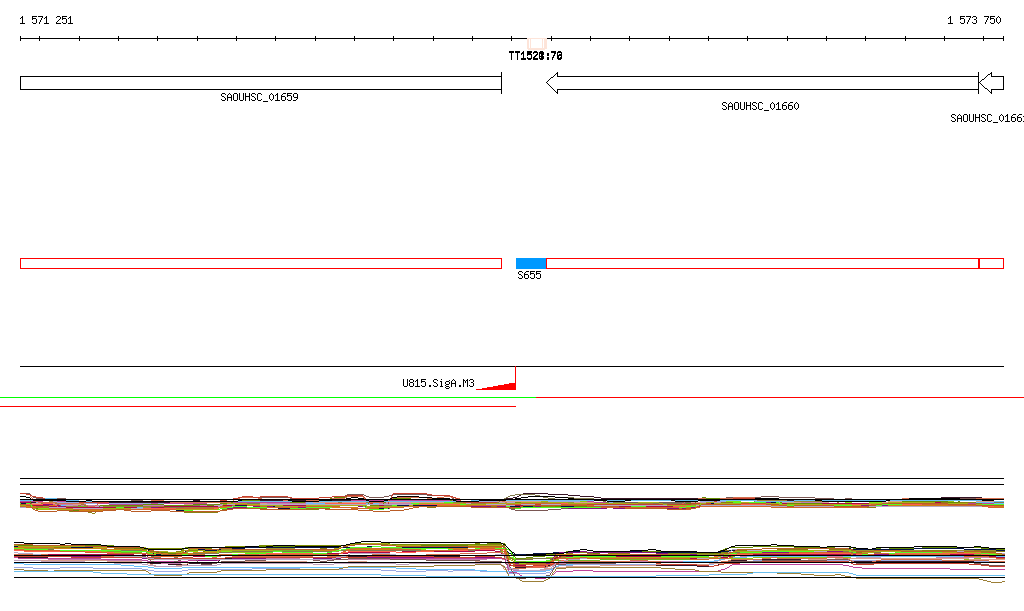This screenshot has height=611, width=1024.
Task: Click the partially cut-off SAOUHSC_0166 label
Action: point(986,119)
